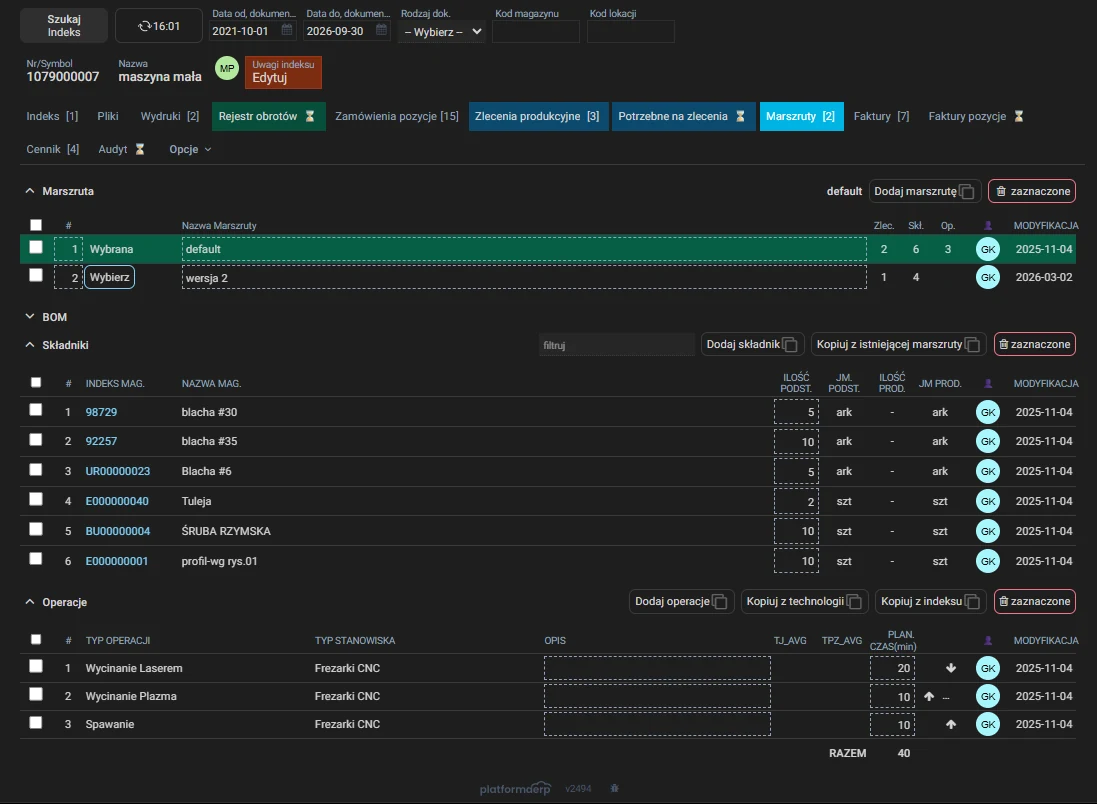This screenshot has height=804, width=1097.
Task: Click the filtruj component filter field
Action: point(616,345)
